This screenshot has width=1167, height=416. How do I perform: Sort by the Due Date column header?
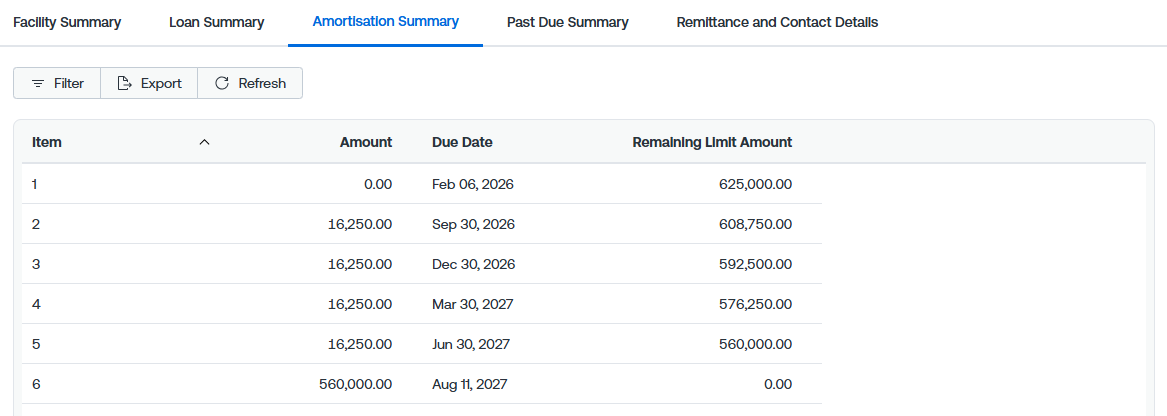coord(462,142)
